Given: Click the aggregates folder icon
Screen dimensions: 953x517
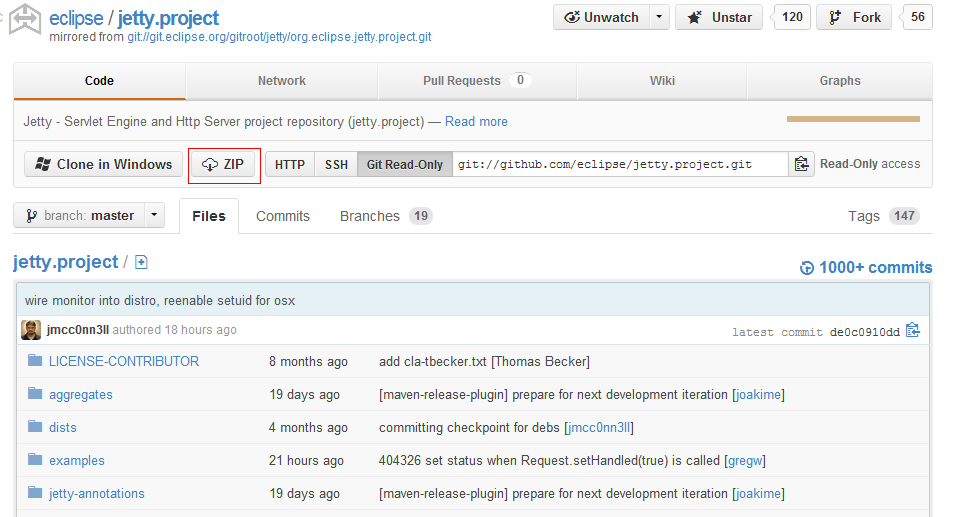Looking at the screenshot, I should pyautogui.click(x=35, y=394).
